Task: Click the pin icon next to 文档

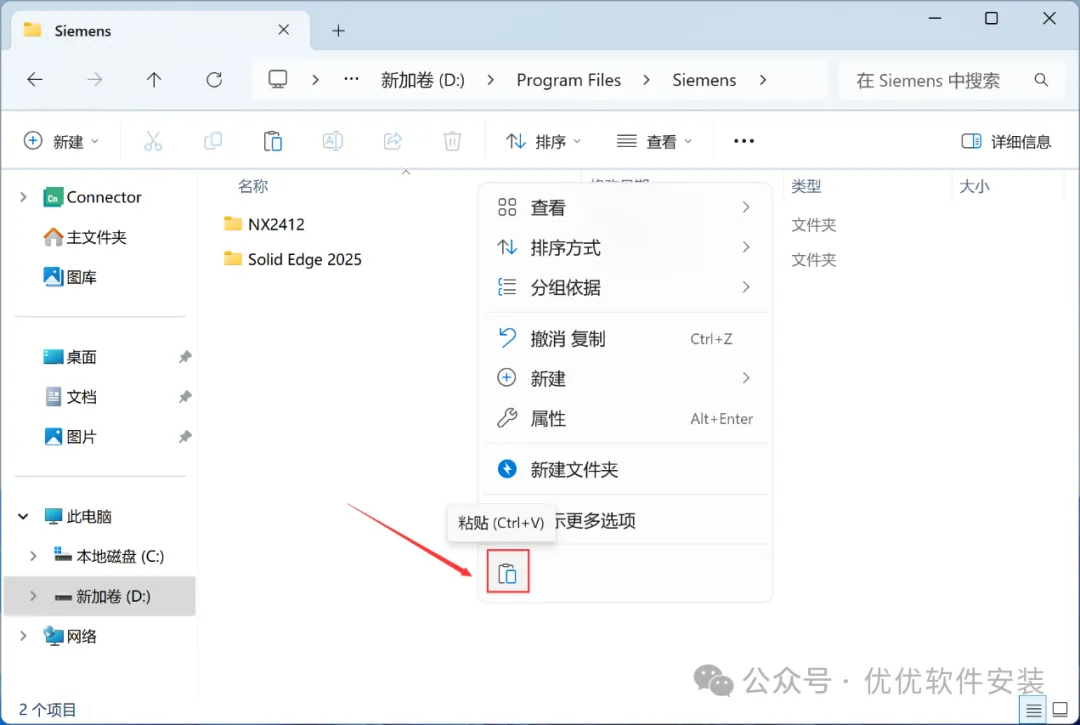Action: pos(185,397)
